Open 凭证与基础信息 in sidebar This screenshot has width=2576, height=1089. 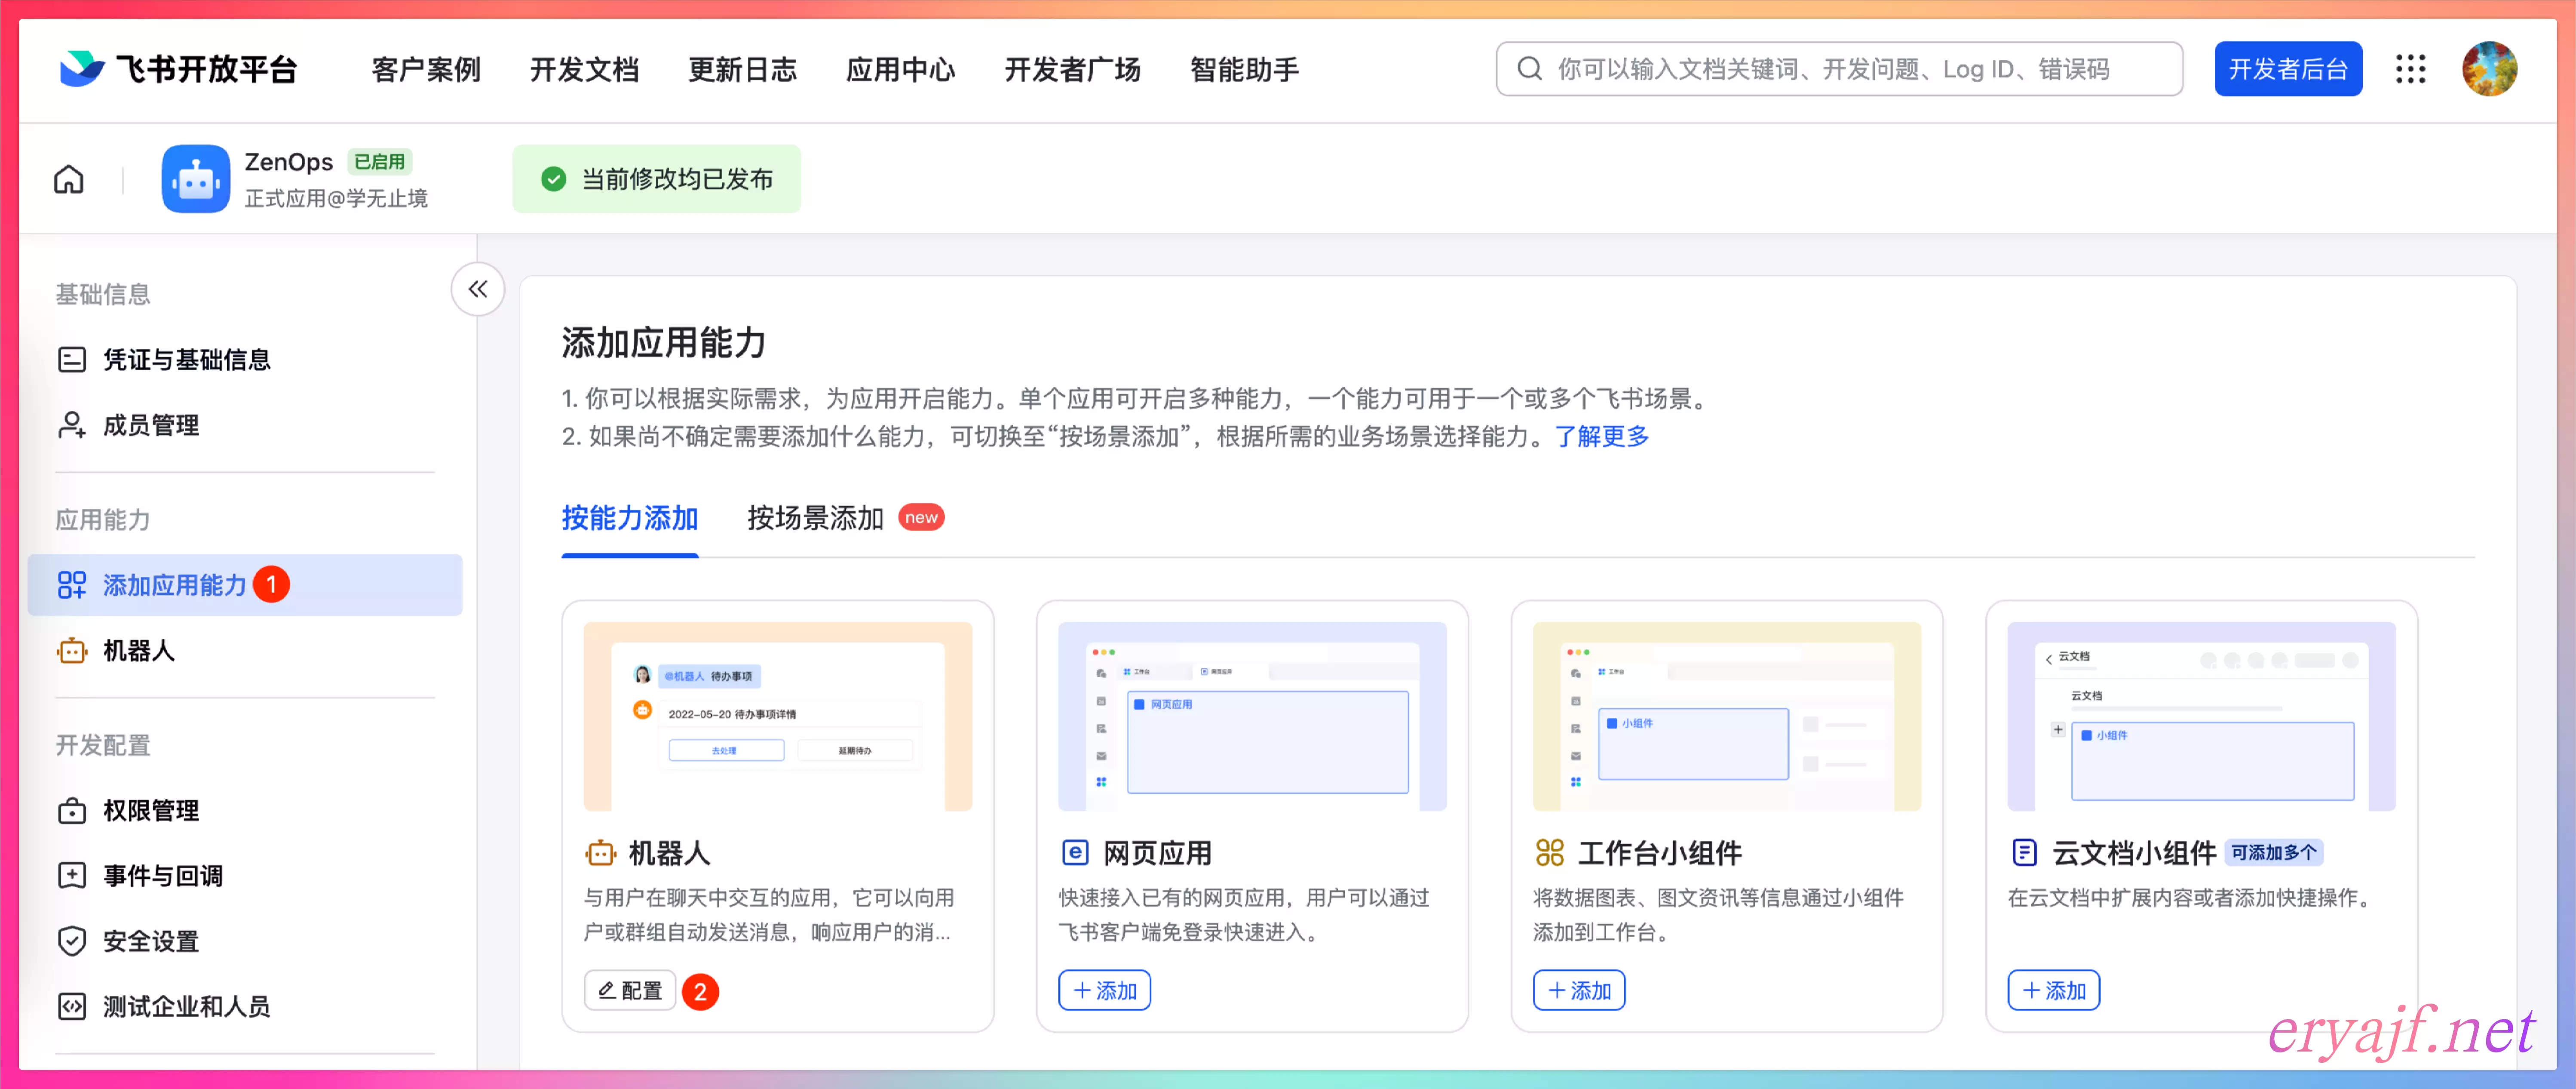(186, 359)
